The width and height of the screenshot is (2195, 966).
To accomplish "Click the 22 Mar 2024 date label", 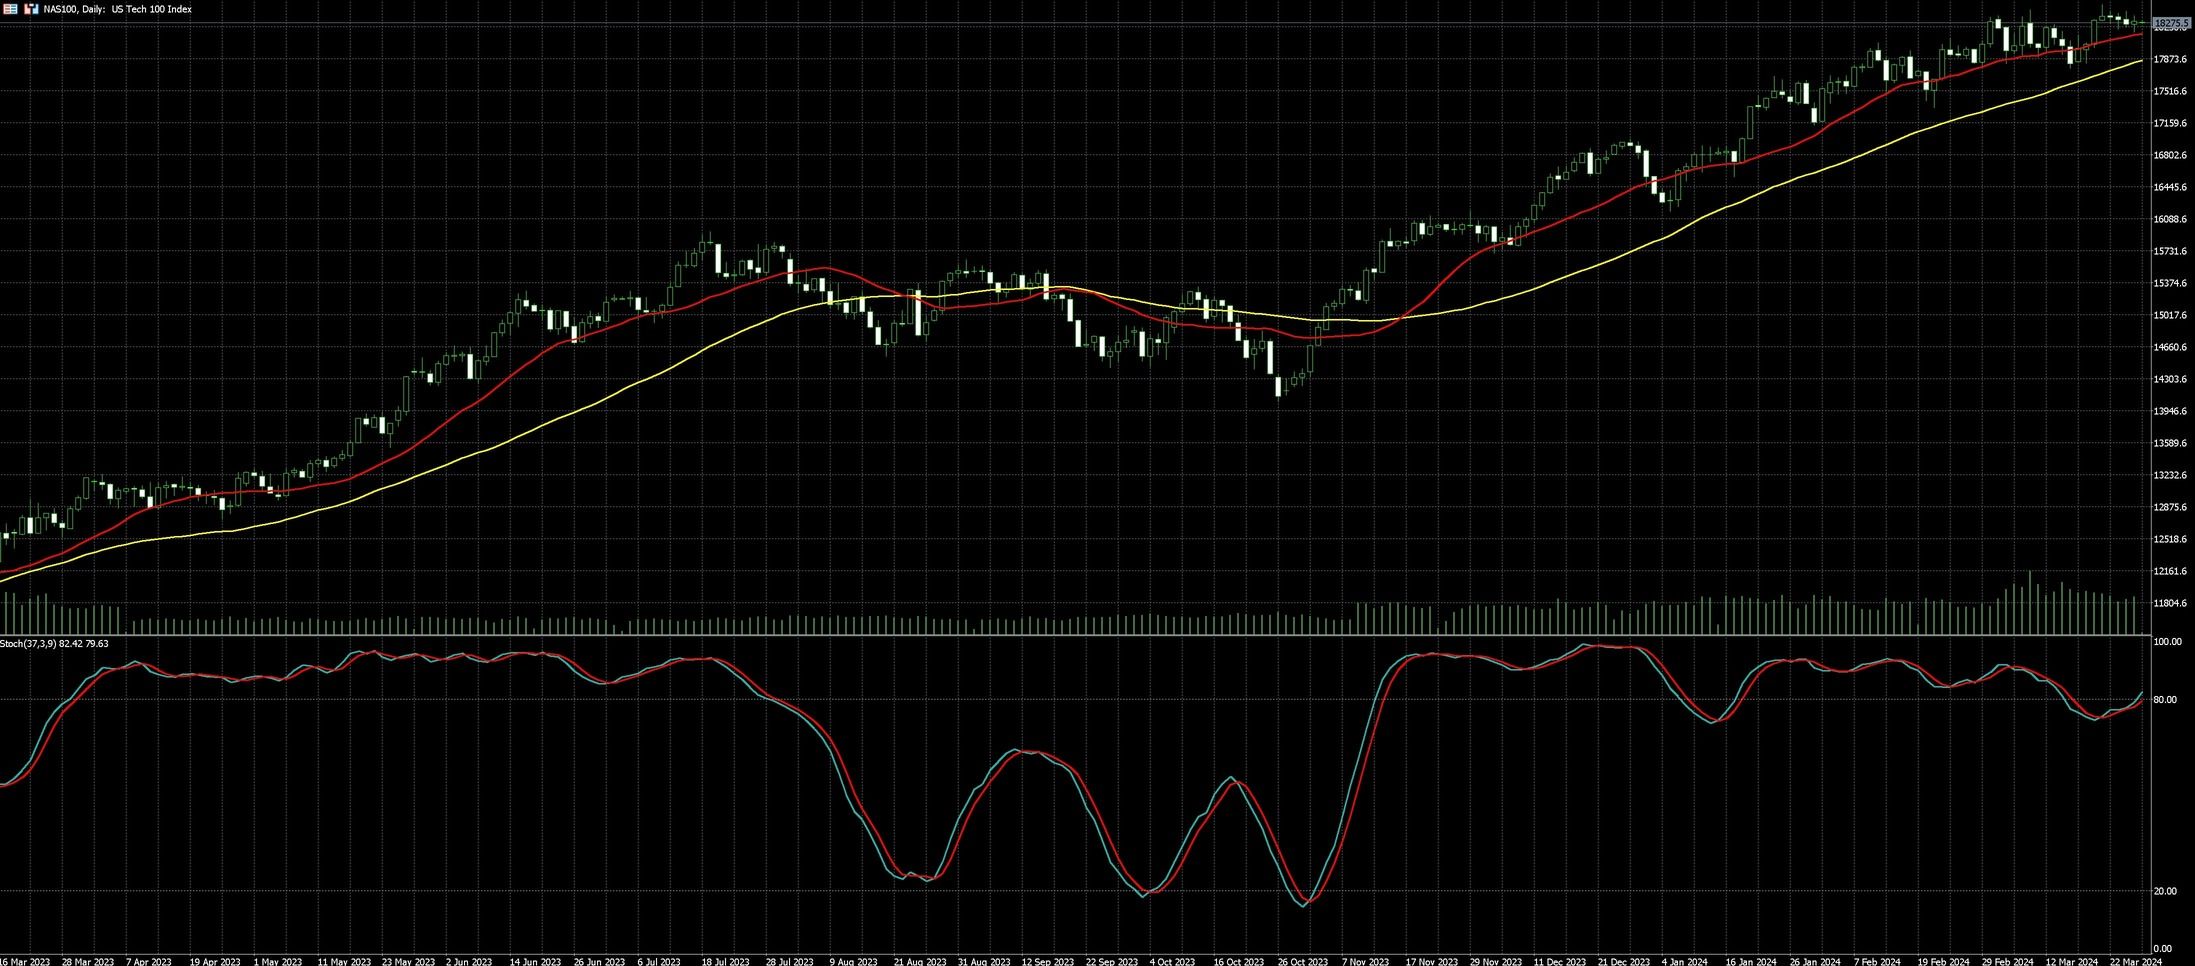I will (2134, 961).
